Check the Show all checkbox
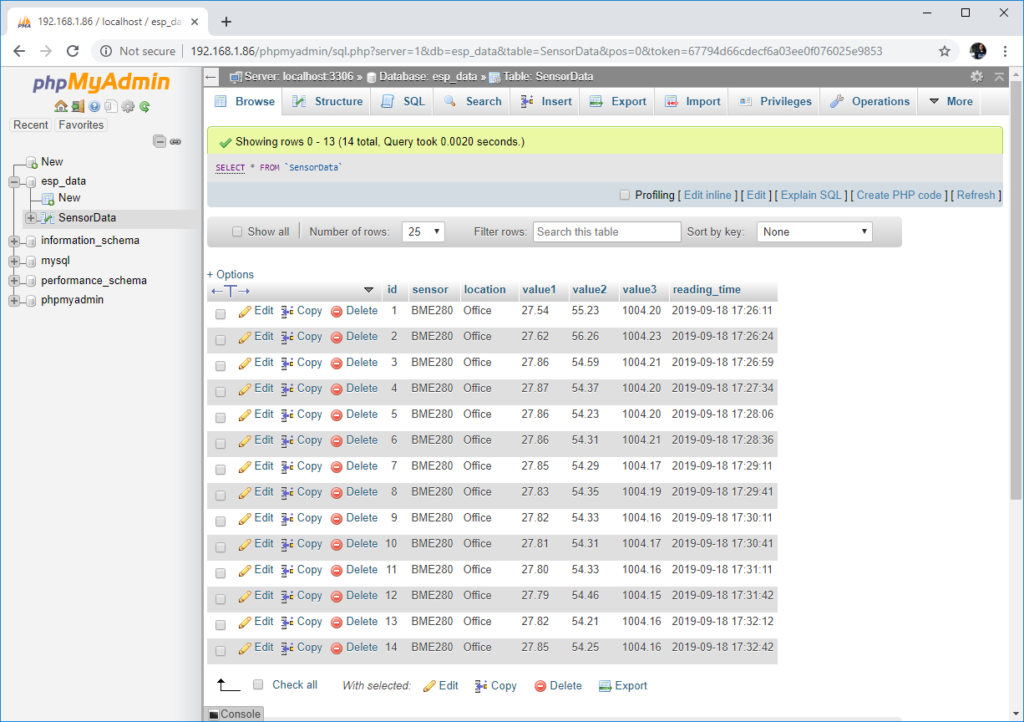 [237, 231]
